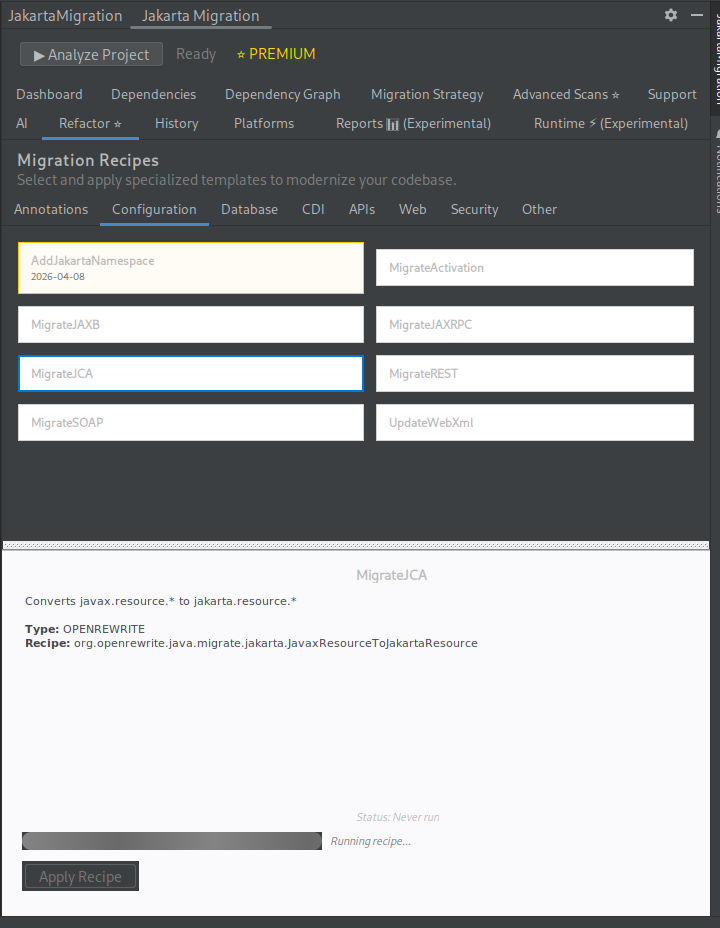Select the MigrateJAXRPC recipe card

tap(535, 324)
